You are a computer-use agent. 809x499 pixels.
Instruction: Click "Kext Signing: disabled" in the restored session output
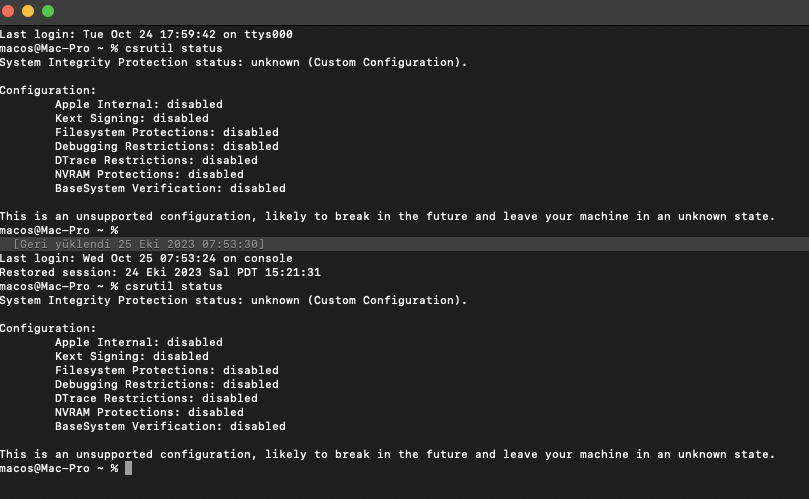[x=132, y=356]
